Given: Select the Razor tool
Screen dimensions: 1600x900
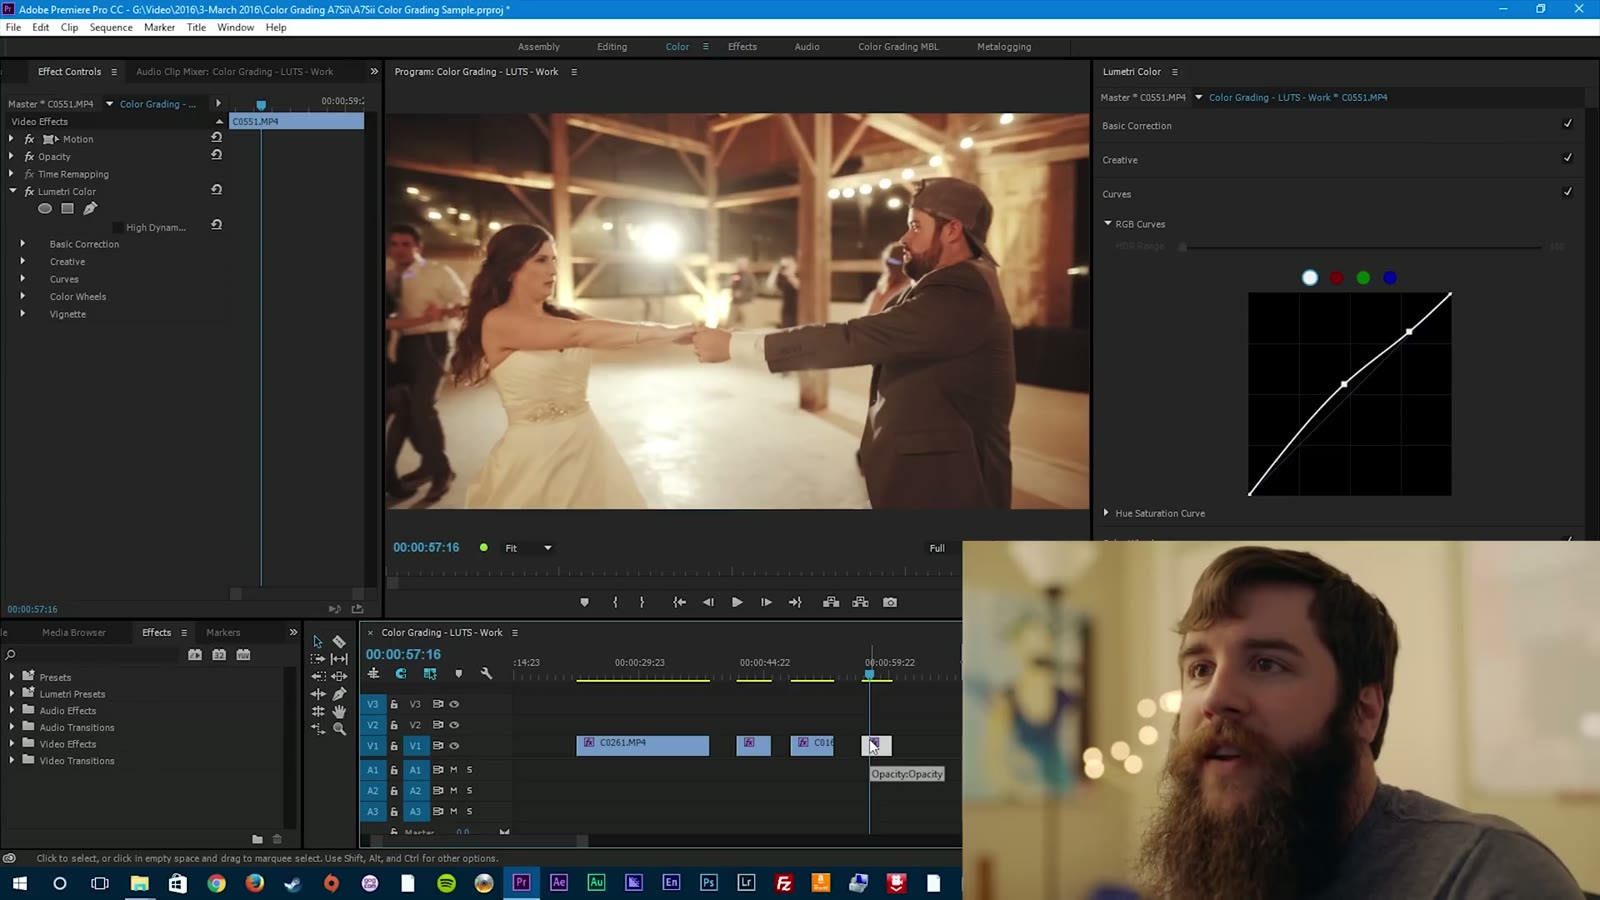Looking at the screenshot, I should click(339, 642).
